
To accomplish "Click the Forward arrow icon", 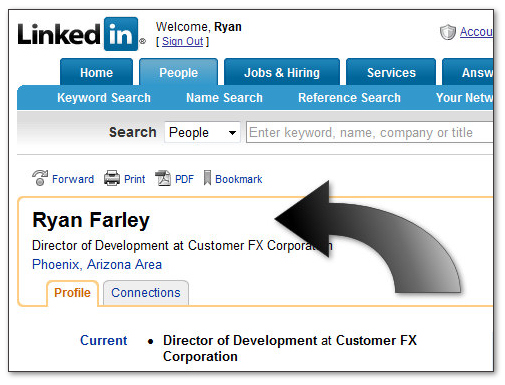I will coord(40,178).
